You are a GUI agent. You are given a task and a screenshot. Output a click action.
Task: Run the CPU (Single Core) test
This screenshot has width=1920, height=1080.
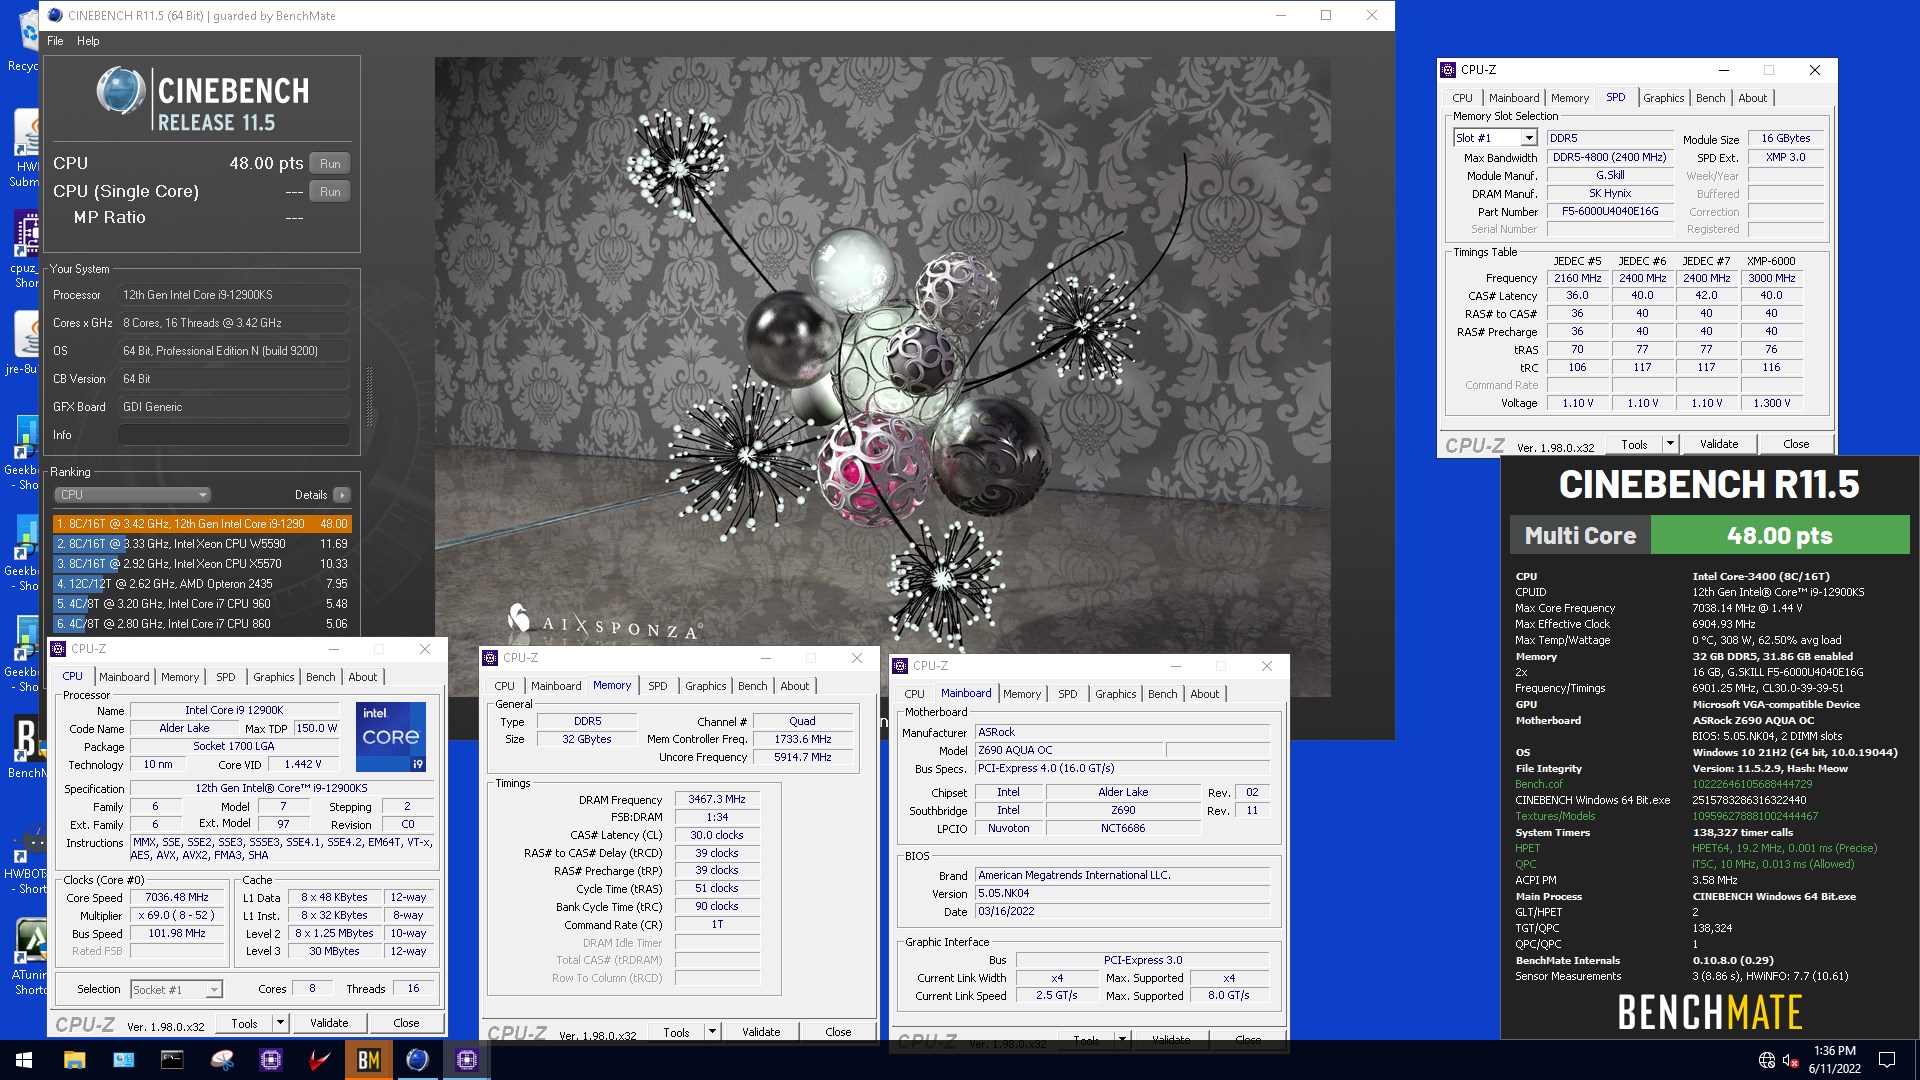pos(330,192)
